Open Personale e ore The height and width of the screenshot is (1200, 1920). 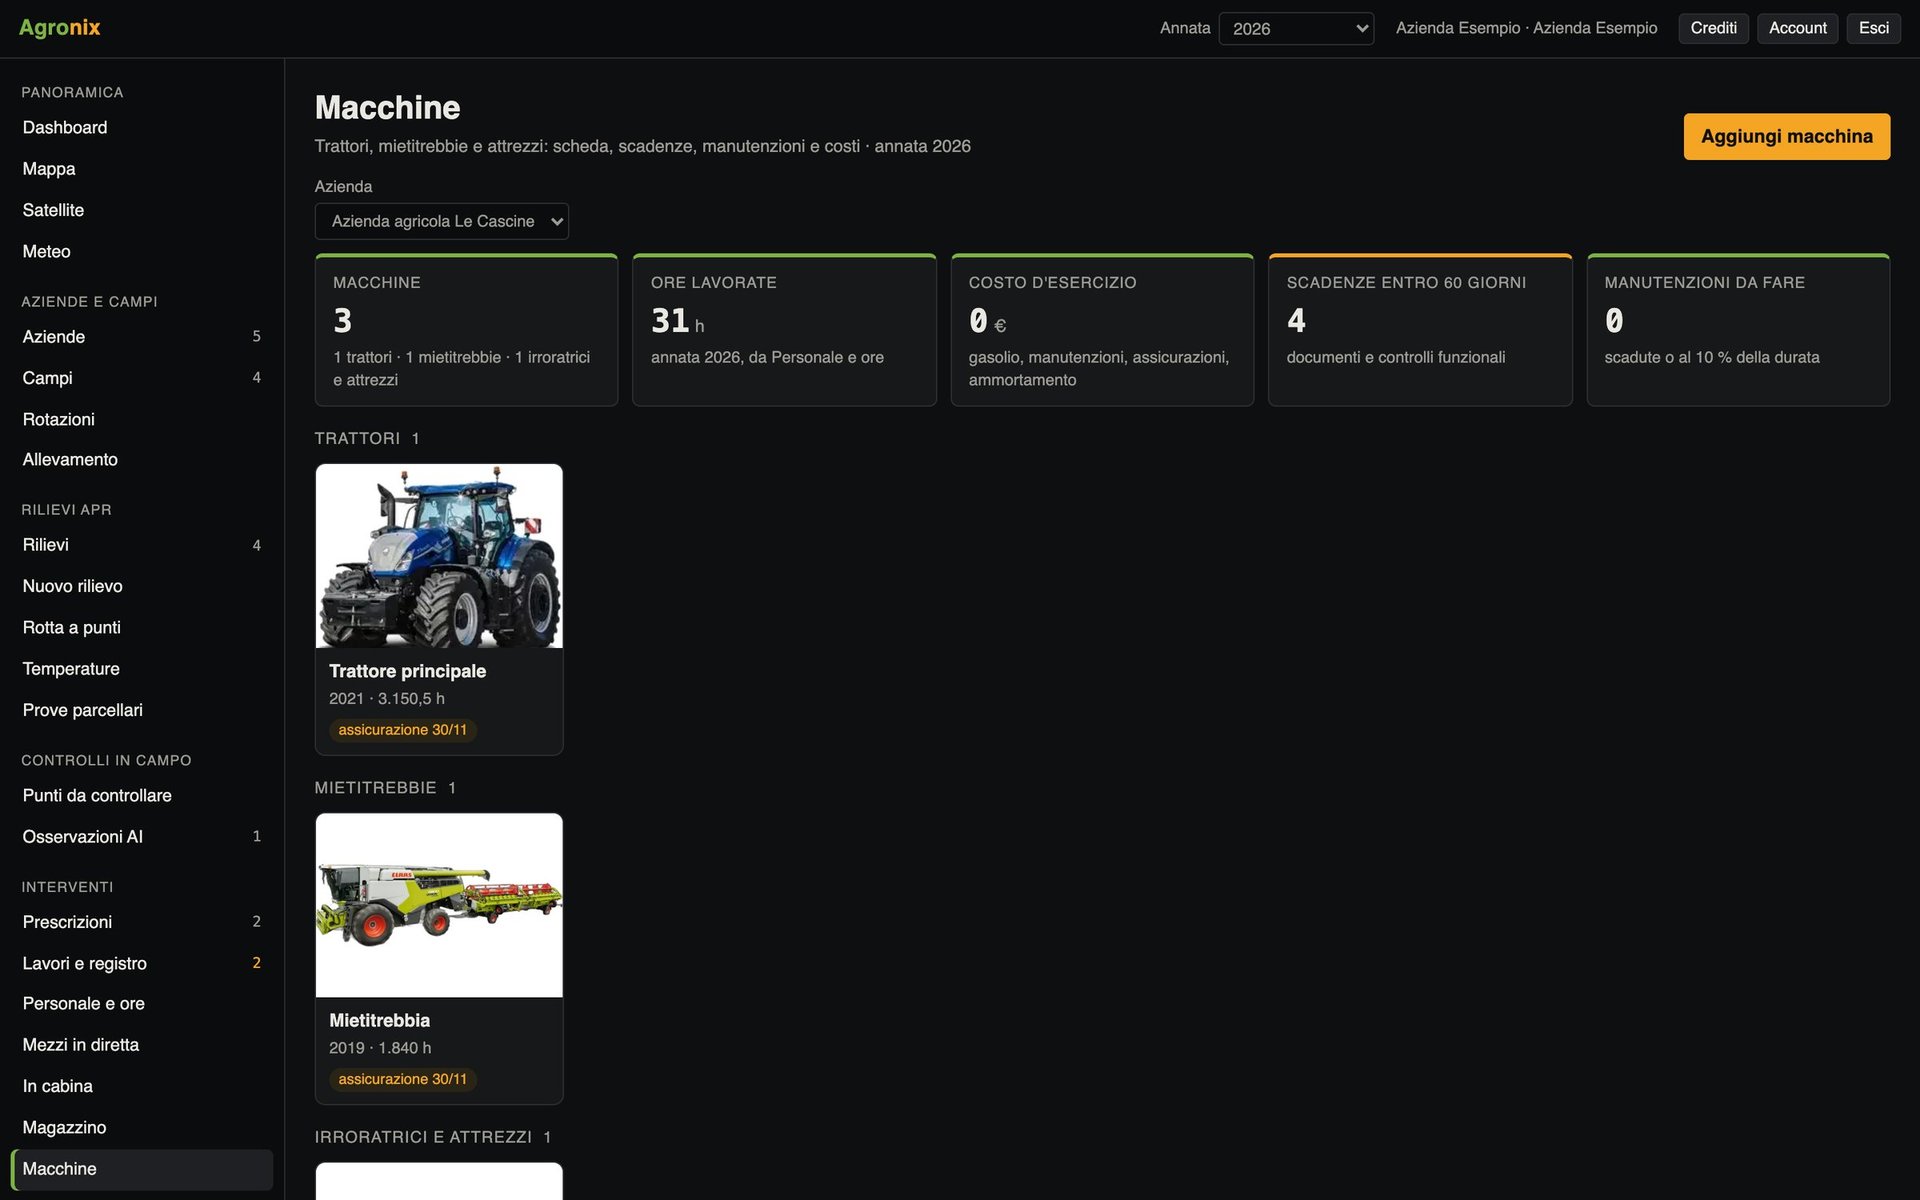(141, 1004)
